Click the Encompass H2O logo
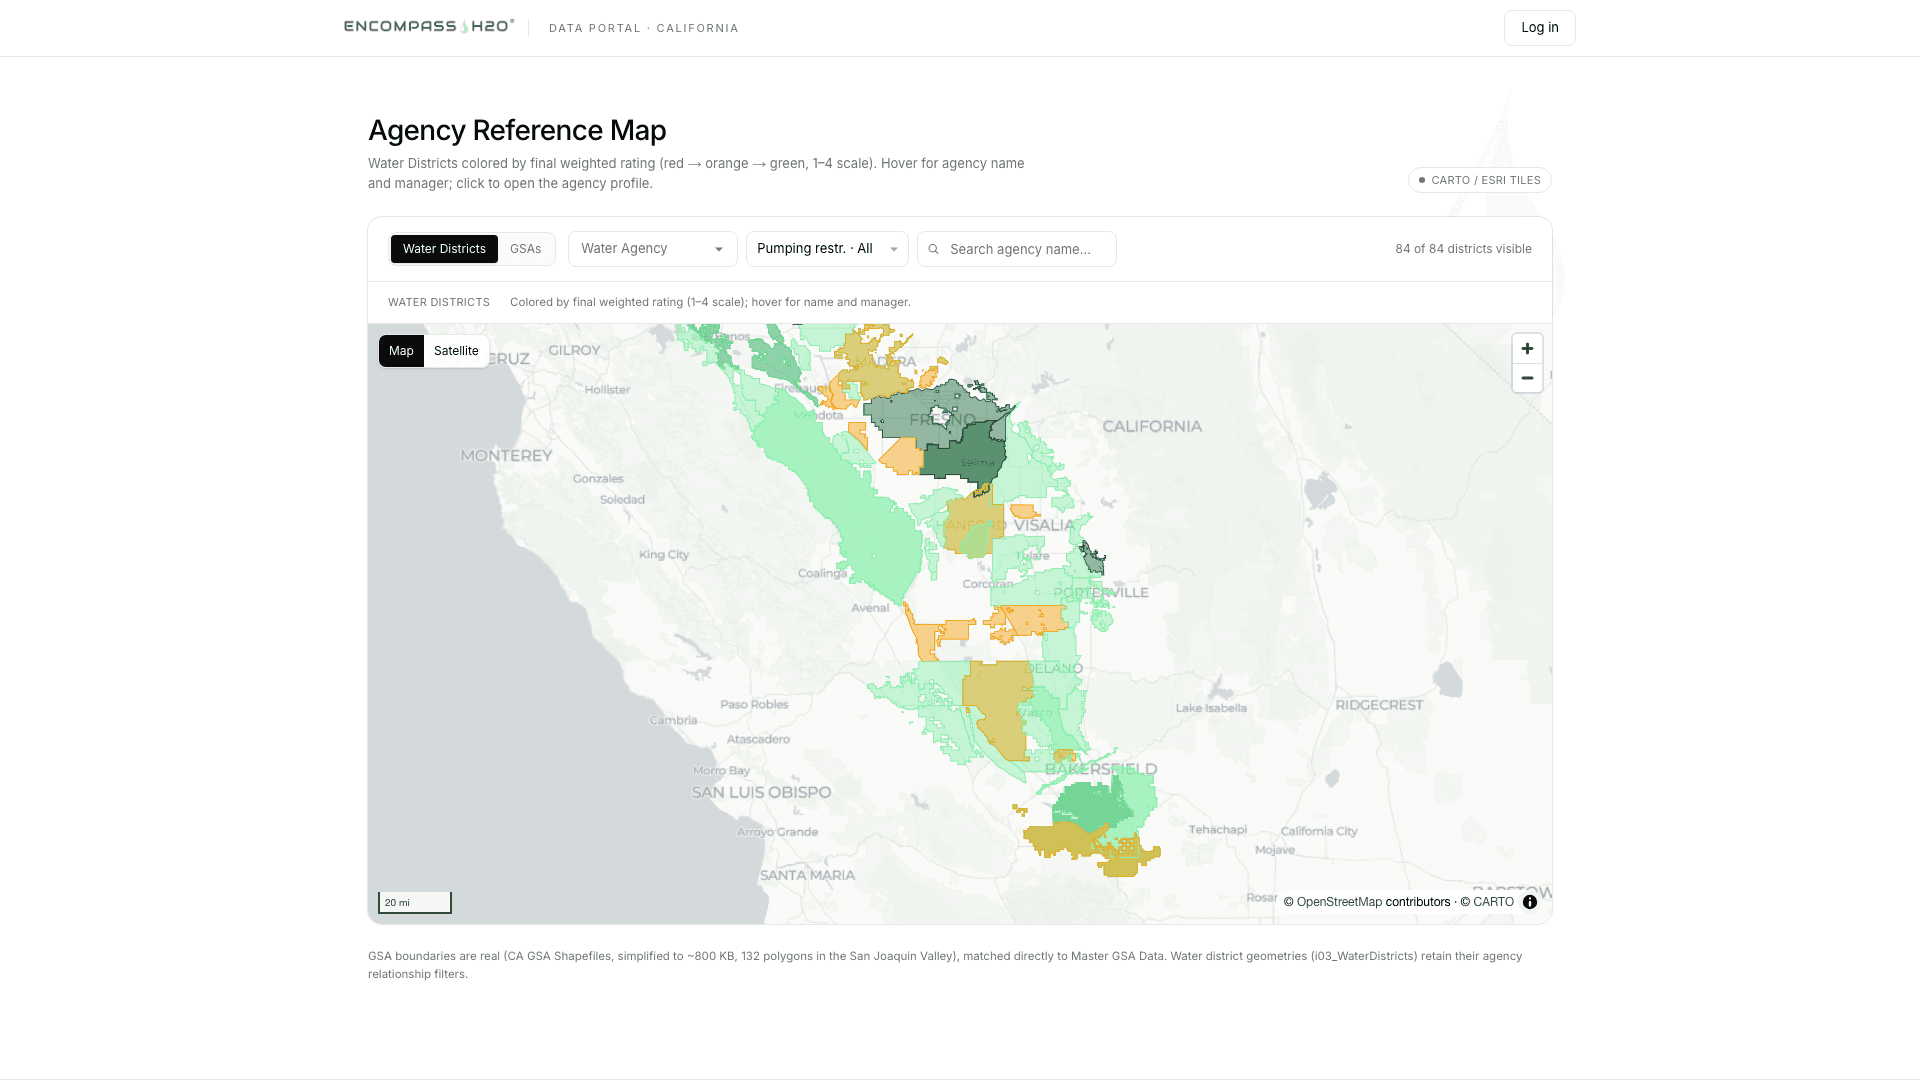Image resolution: width=1920 pixels, height=1080 pixels. click(x=429, y=26)
